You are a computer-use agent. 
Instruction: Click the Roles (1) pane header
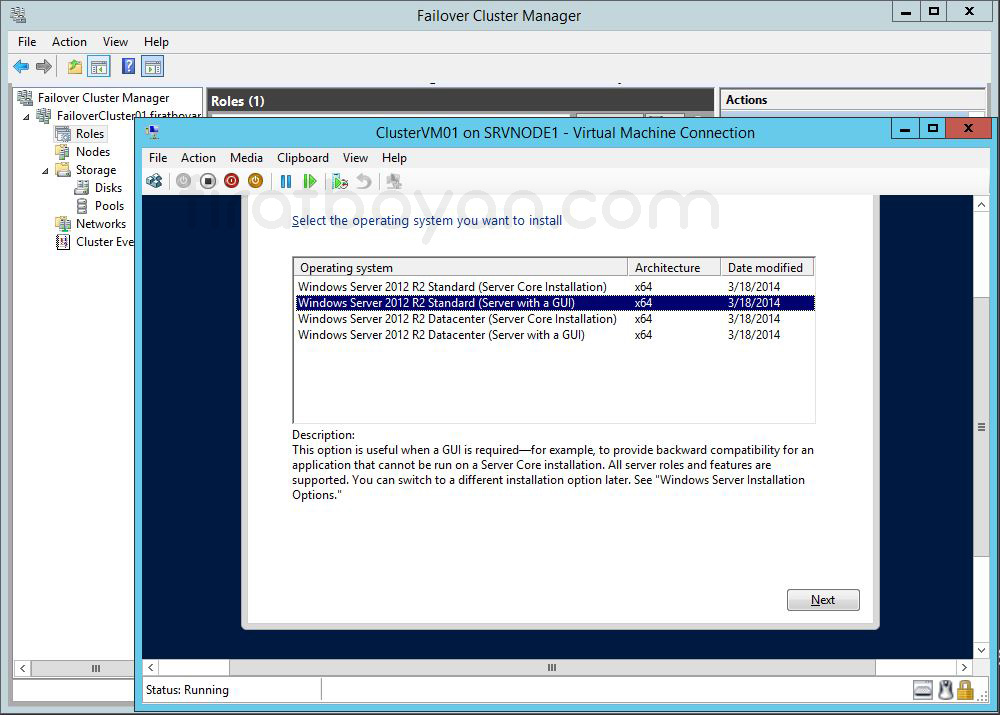460,101
